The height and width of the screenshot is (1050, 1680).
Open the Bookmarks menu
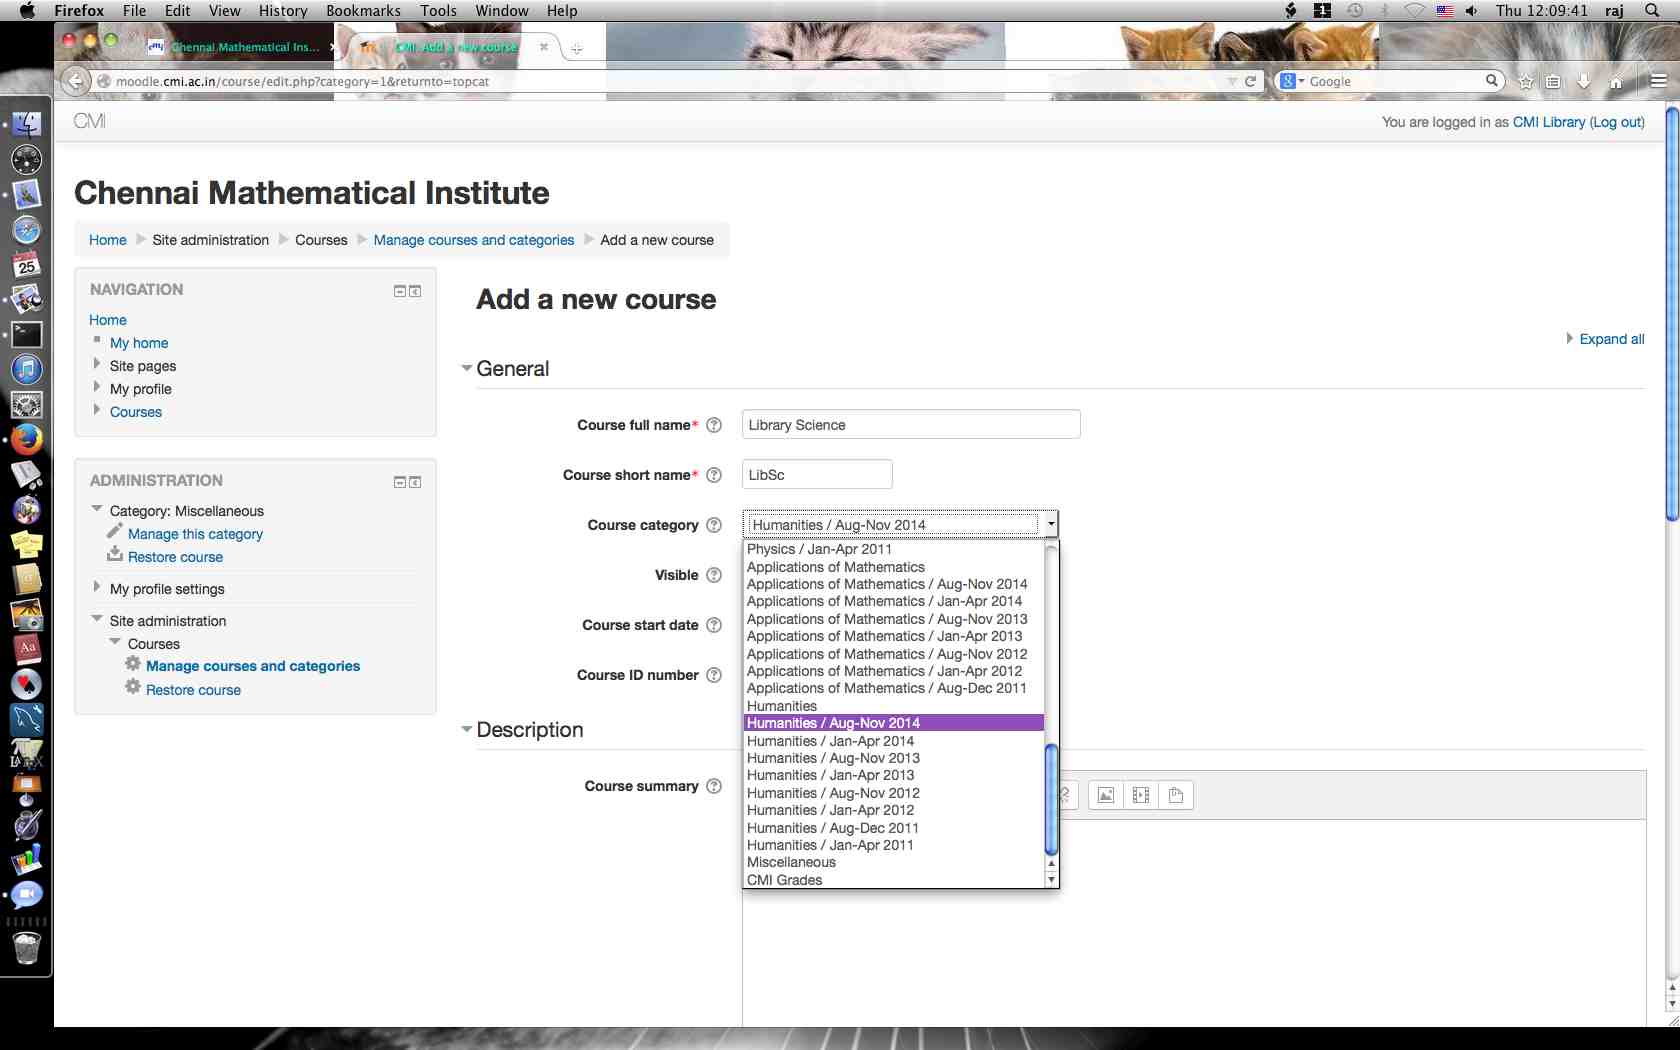click(363, 10)
